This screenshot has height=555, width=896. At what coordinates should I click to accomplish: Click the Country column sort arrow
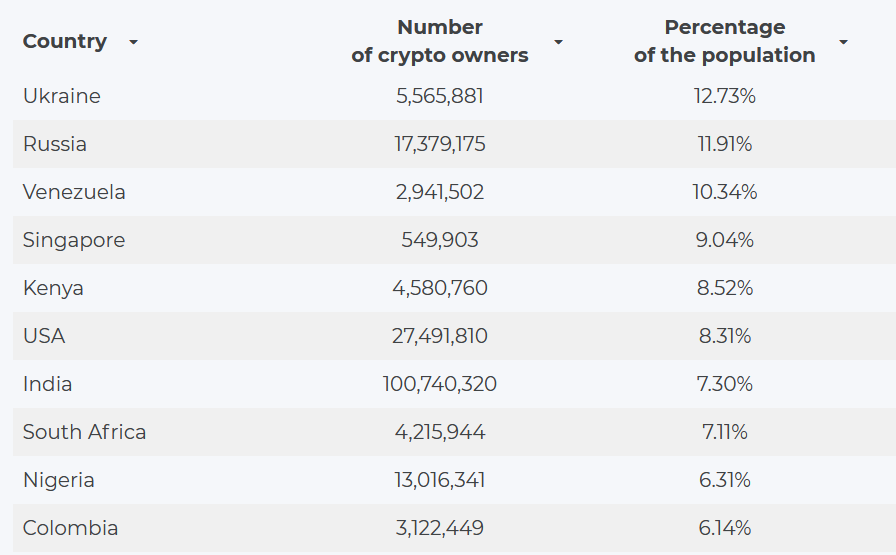point(133,42)
